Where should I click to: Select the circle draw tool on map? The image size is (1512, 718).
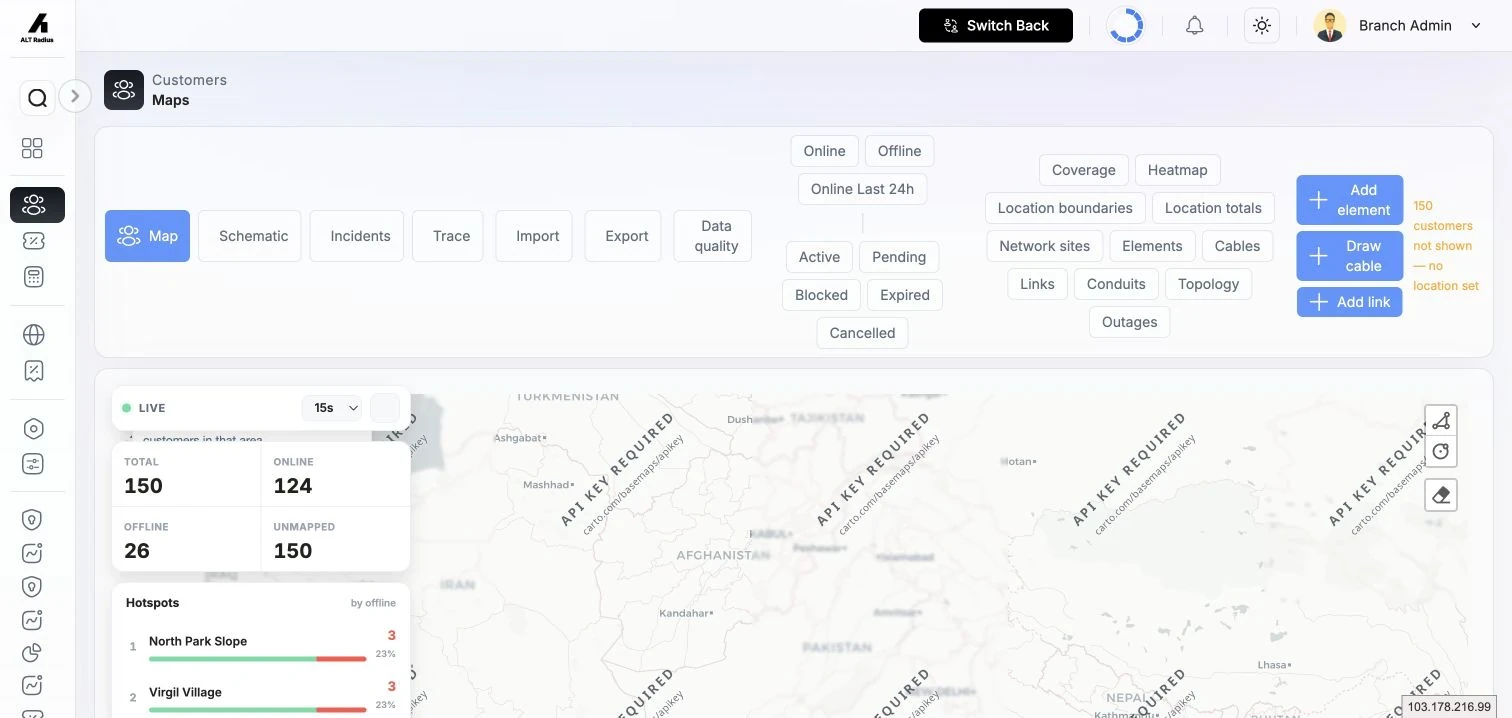(x=1441, y=452)
